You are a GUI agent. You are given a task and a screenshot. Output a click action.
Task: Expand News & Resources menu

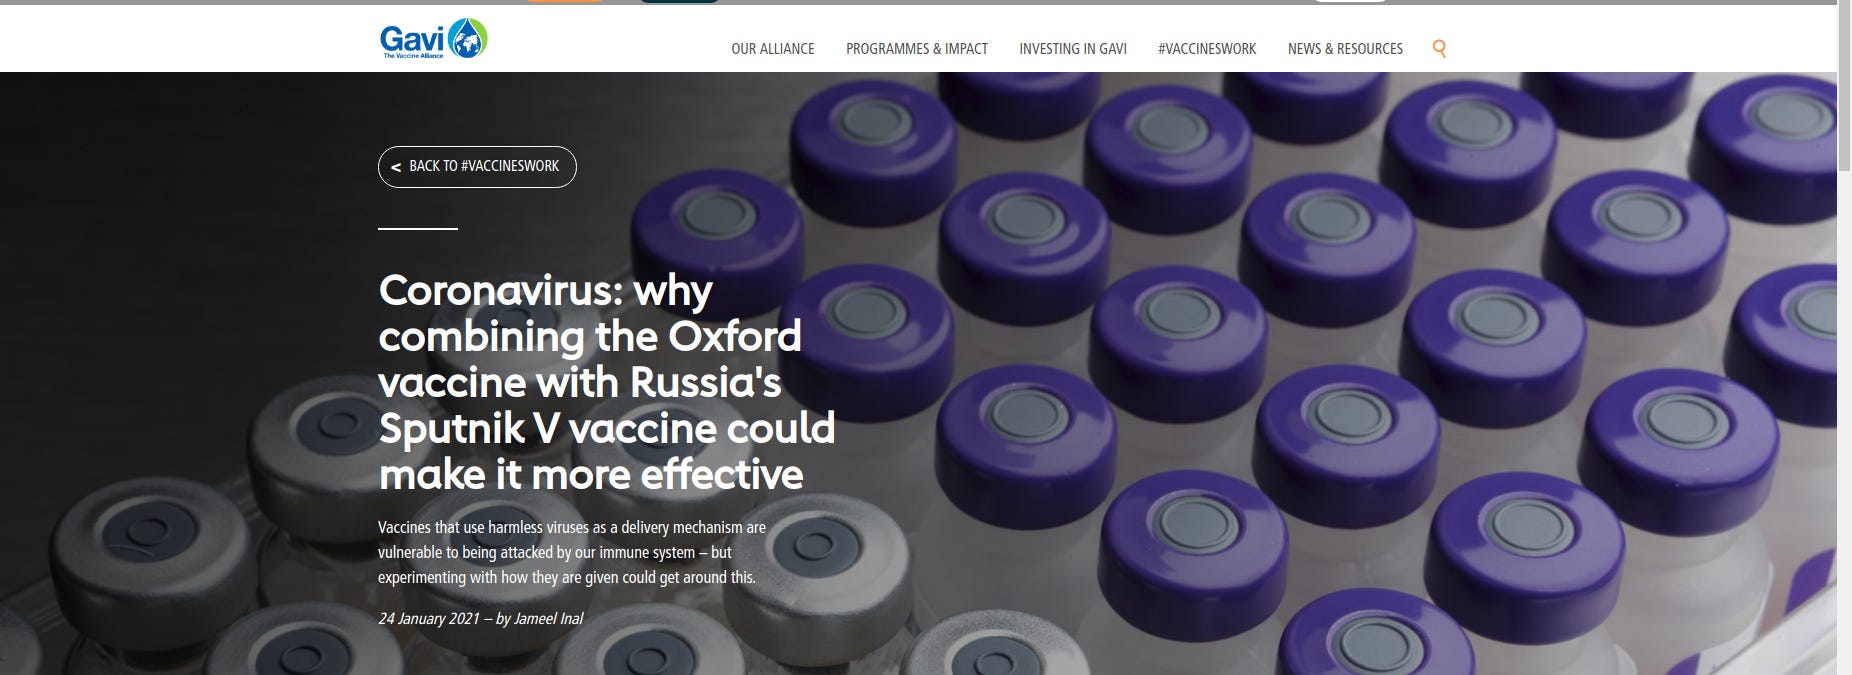tap(1345, 48)
